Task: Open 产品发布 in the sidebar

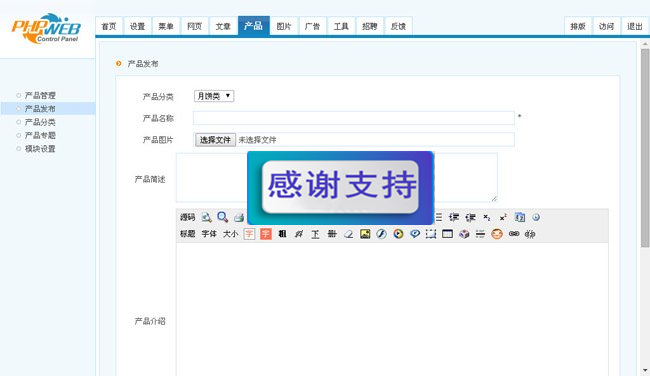Action: (x=40, y=109)
